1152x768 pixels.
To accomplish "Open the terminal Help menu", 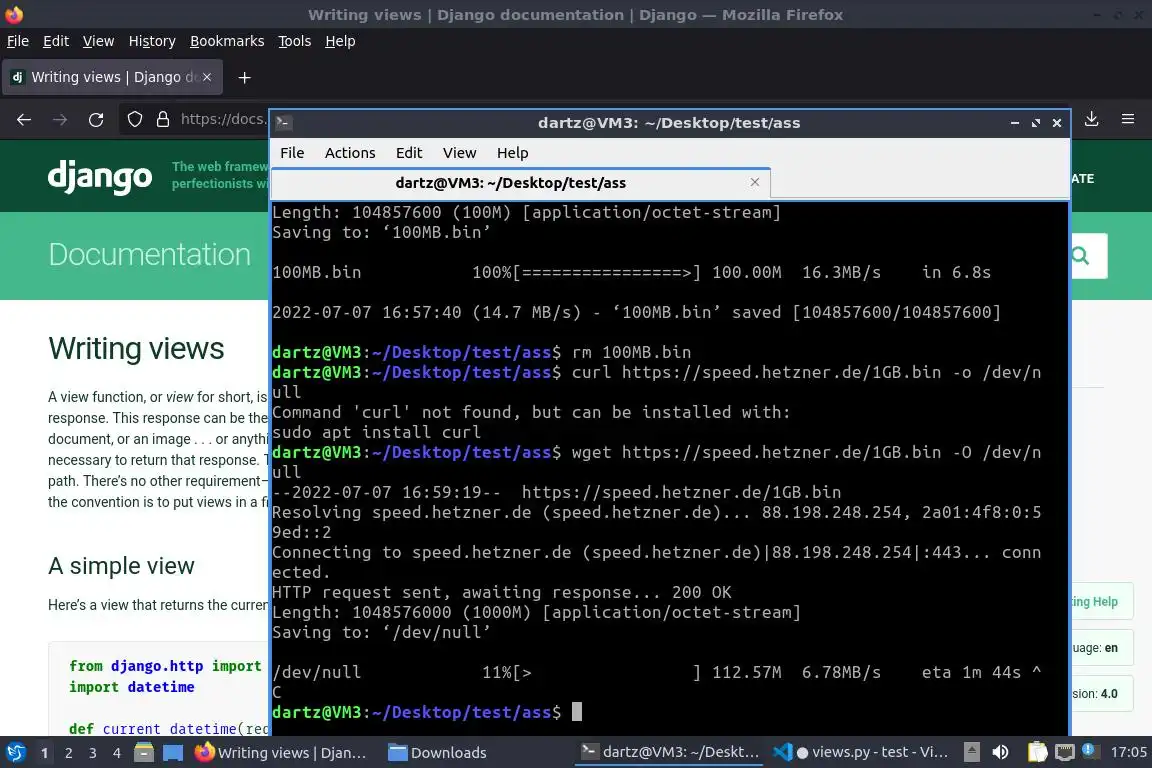I will [x=512, y=153].
